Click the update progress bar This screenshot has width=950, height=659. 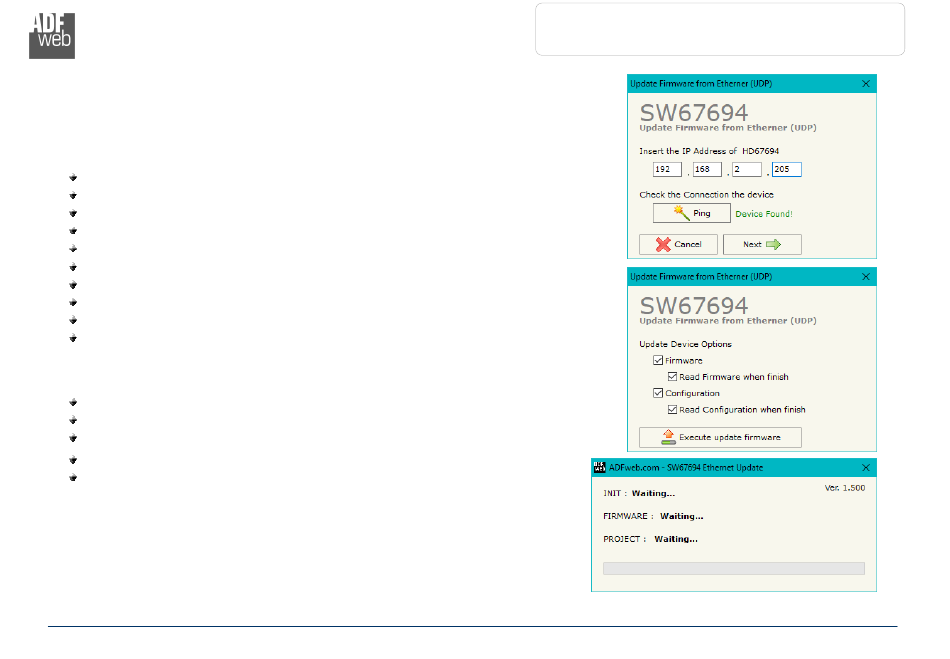[734, 568]
